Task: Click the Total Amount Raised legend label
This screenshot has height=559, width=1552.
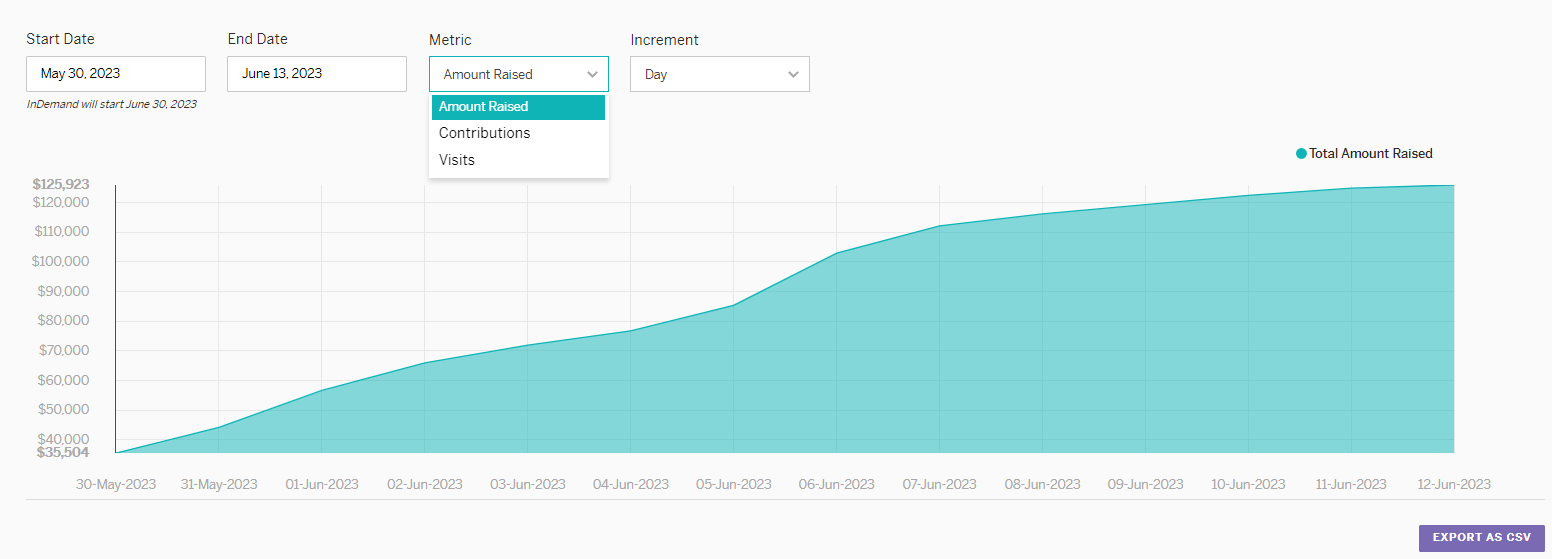Action: click(1371, 154)
